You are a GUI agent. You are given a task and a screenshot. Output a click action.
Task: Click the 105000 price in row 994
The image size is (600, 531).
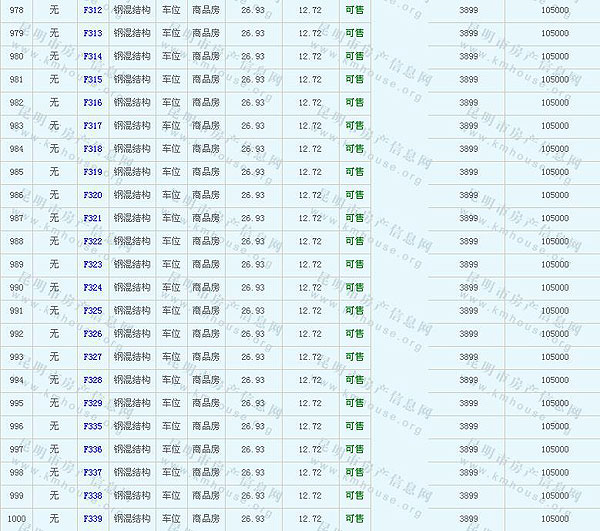[x=554, y=380]
